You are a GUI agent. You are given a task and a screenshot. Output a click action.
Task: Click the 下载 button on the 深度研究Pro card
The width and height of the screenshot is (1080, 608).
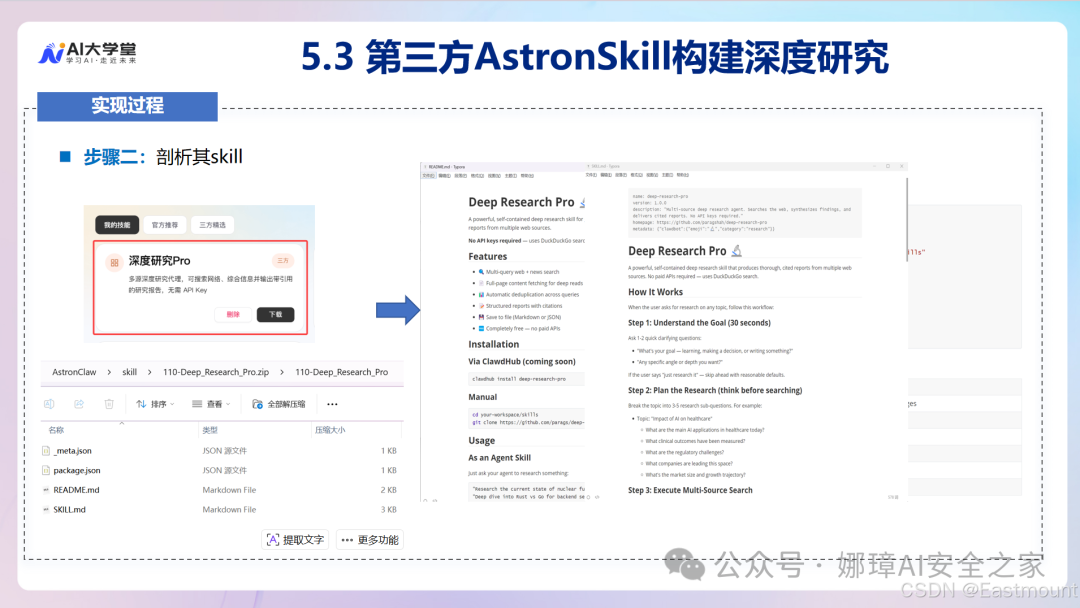pos(276,315)
